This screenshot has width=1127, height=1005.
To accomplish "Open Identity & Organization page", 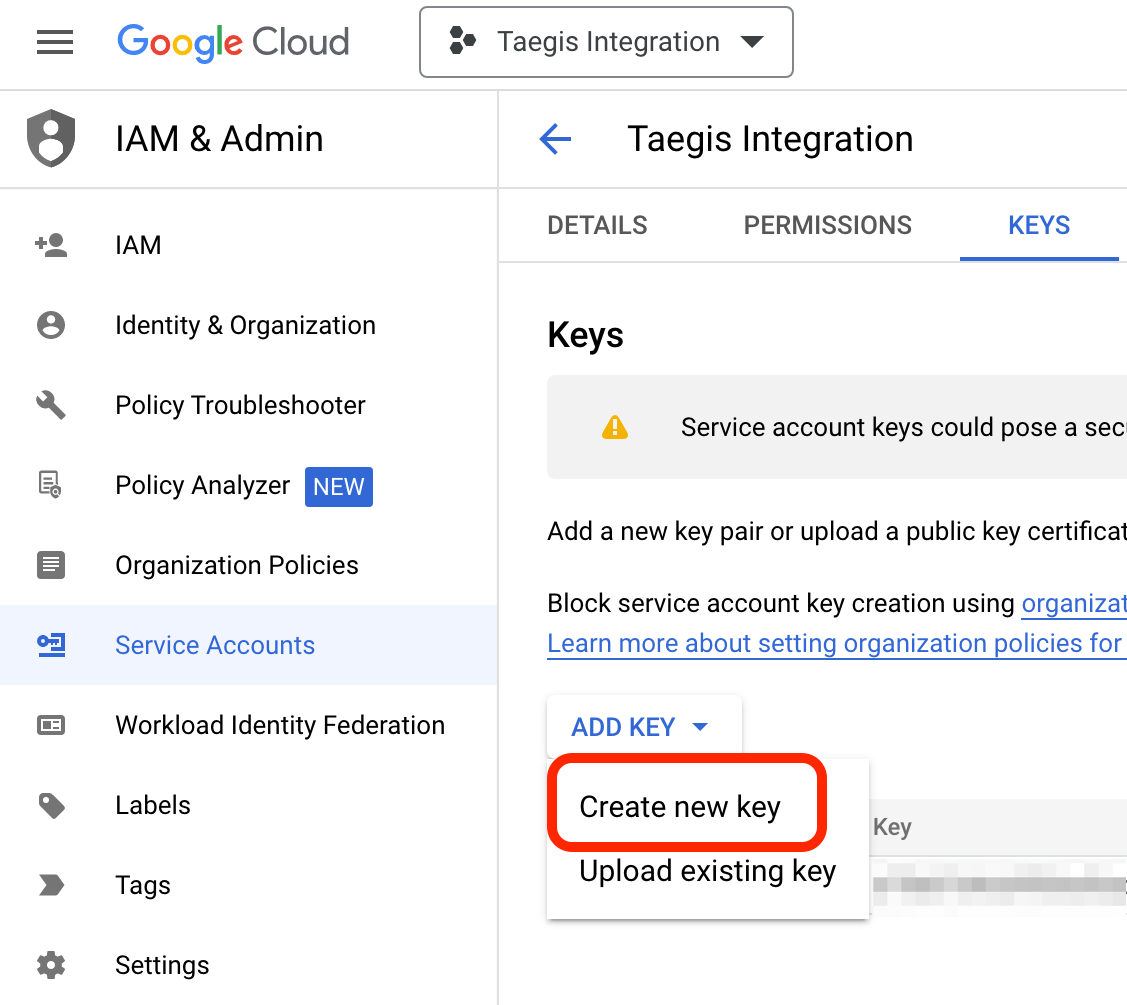I will coord(249,325).
